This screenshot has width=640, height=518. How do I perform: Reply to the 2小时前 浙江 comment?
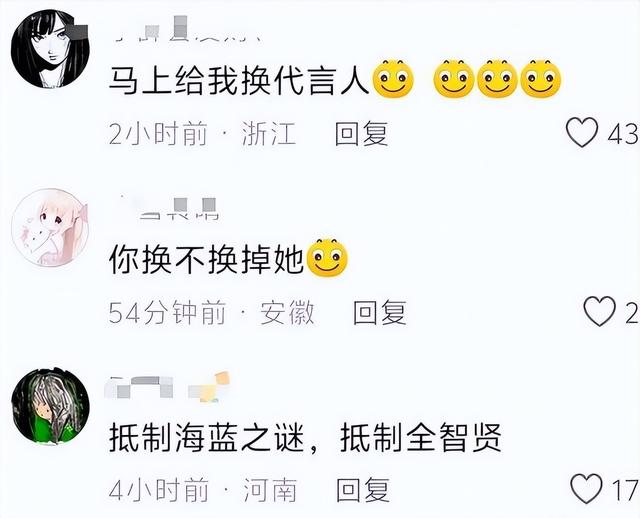pyautogui.click(x=361, y=133)
